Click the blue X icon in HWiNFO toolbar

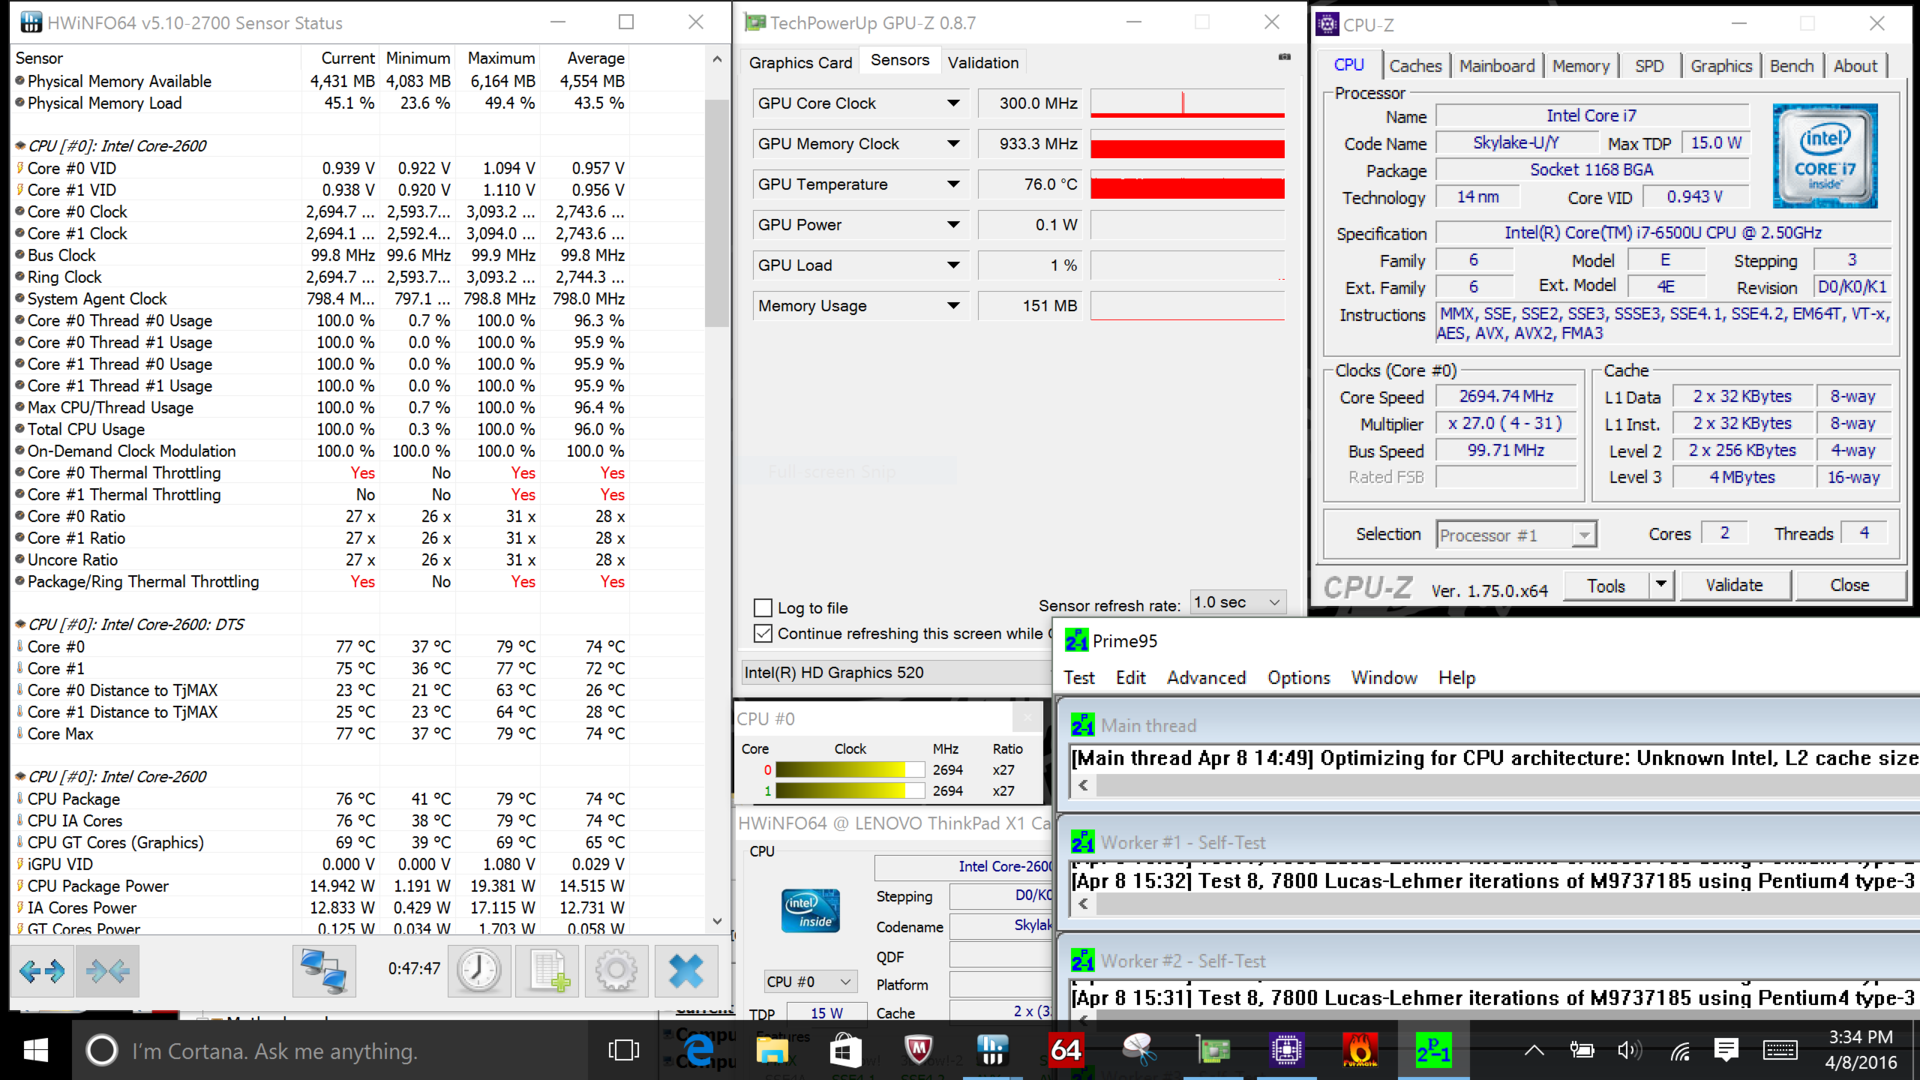pyautogui.click(x=686, y=970)
